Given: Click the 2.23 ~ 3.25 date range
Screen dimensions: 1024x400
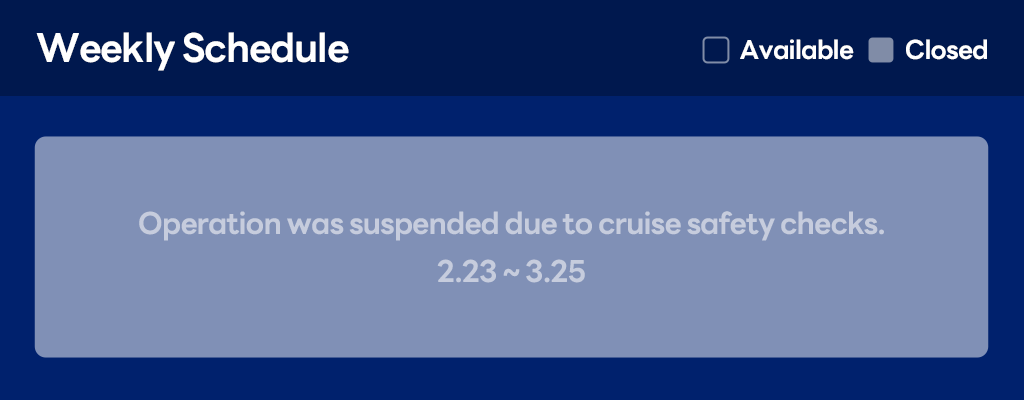Looking at the screenshot, I should [x=511, y=272].
